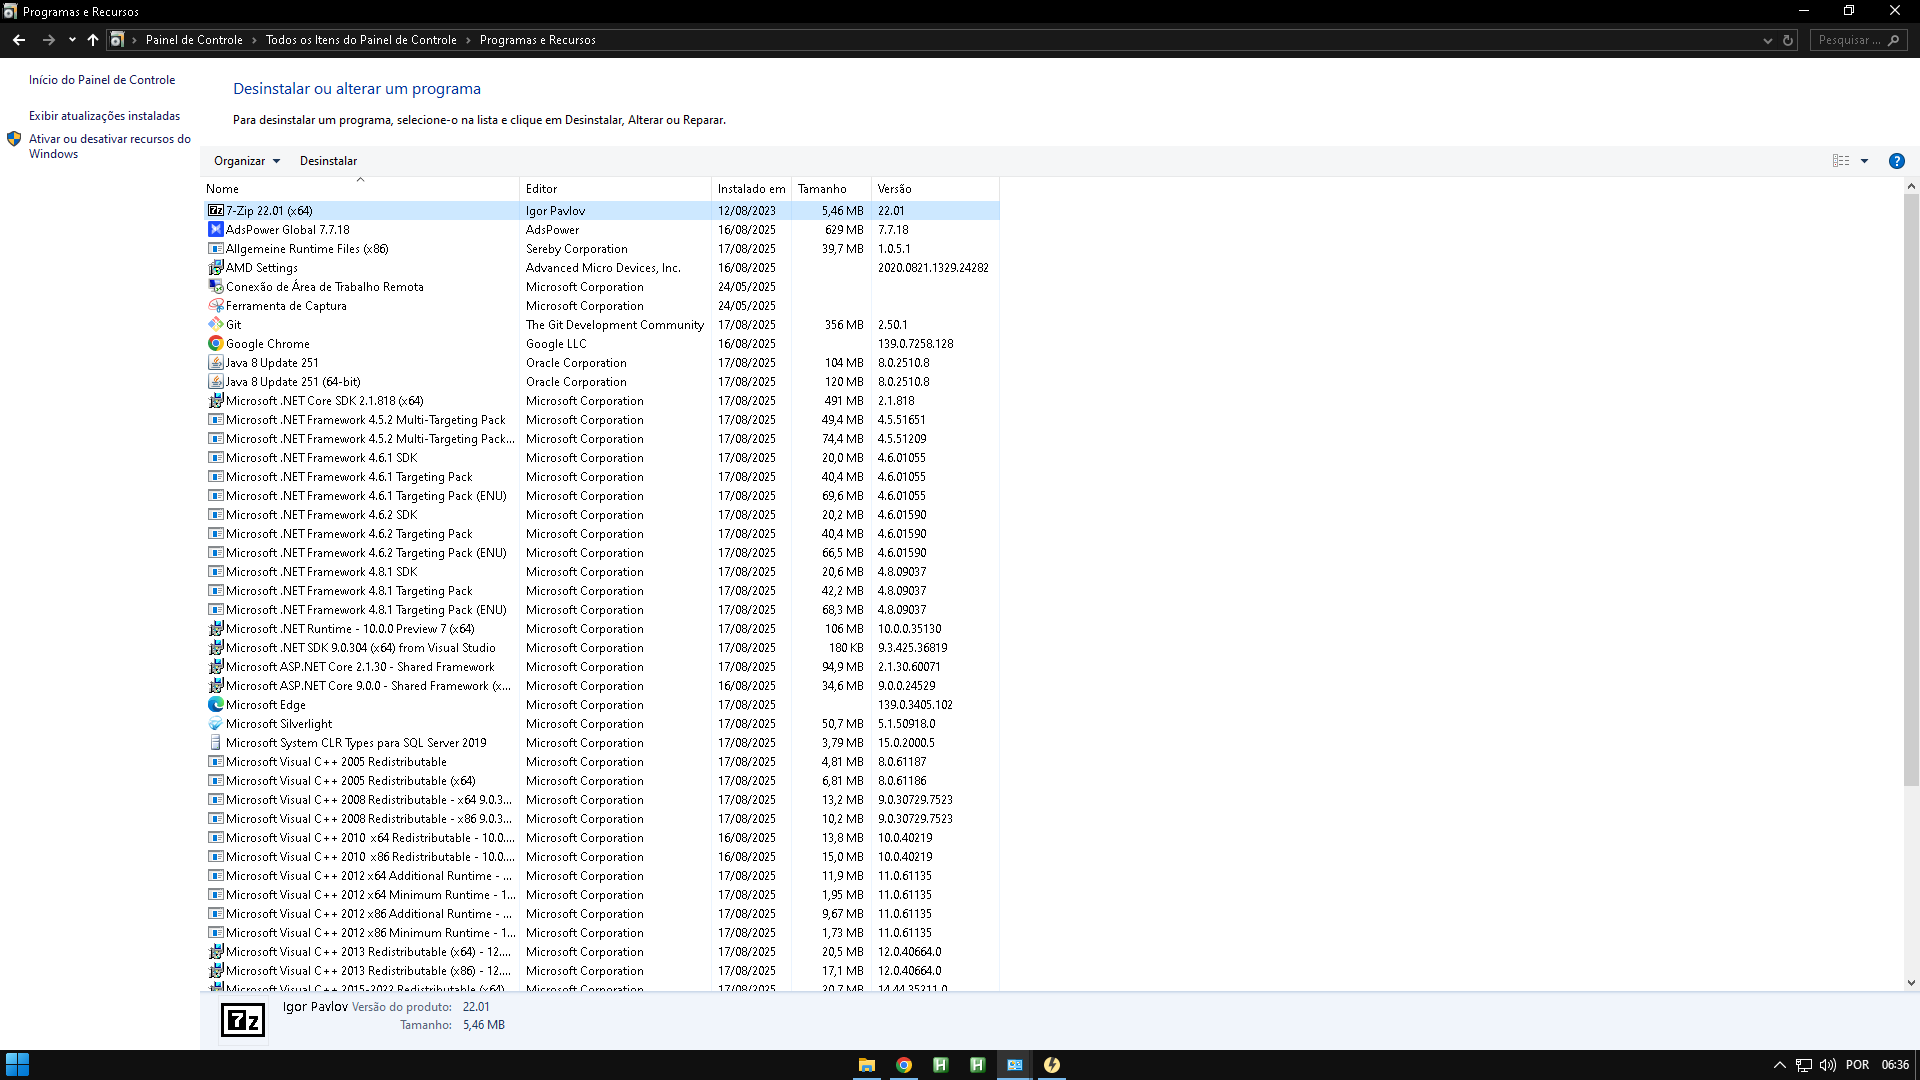Image resolution: width=1920 pixels, height=1080 pixels.
Task: Open the help button with question mark
Action: click(1896, 161)
